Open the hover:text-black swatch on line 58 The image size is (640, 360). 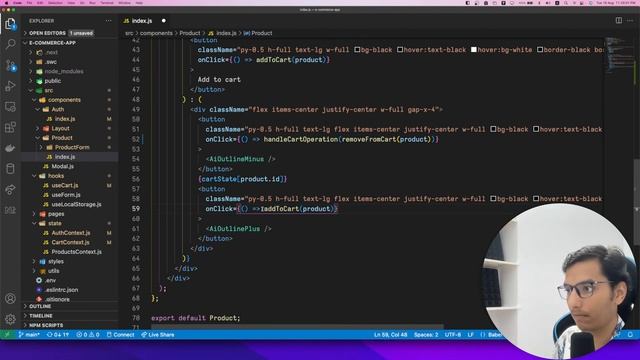[x=536, y=199]
